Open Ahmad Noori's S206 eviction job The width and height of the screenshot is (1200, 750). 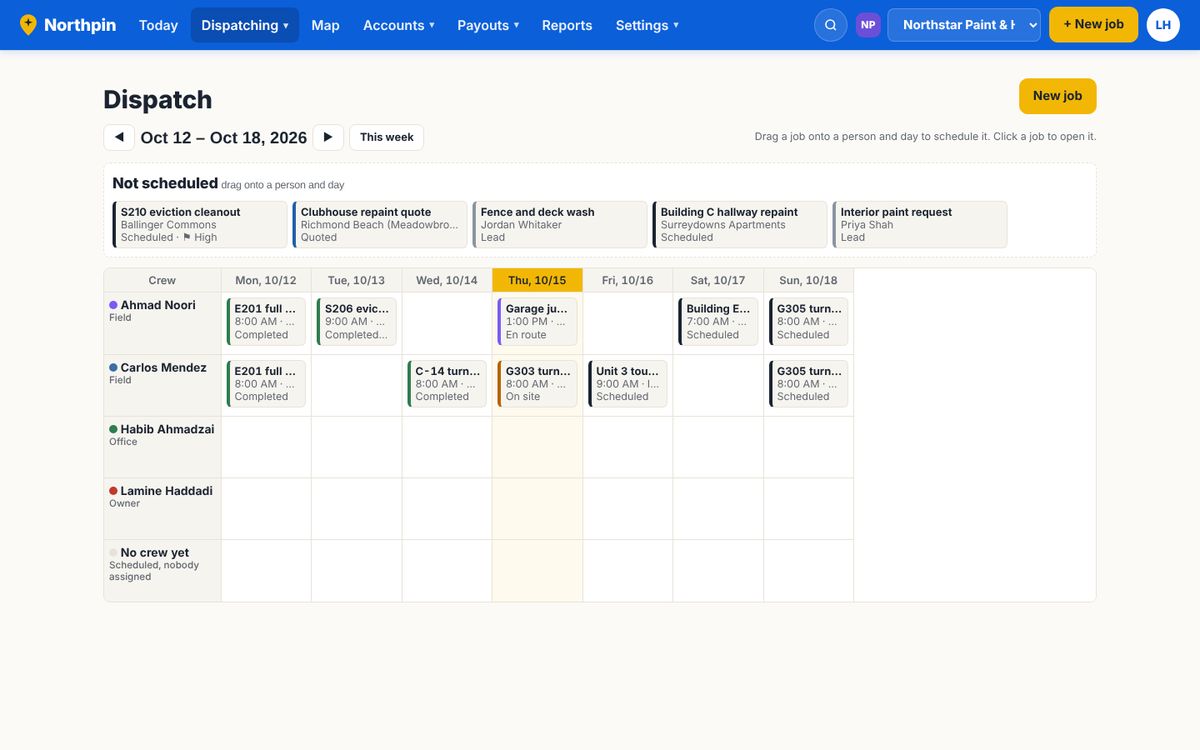(357, 322)
